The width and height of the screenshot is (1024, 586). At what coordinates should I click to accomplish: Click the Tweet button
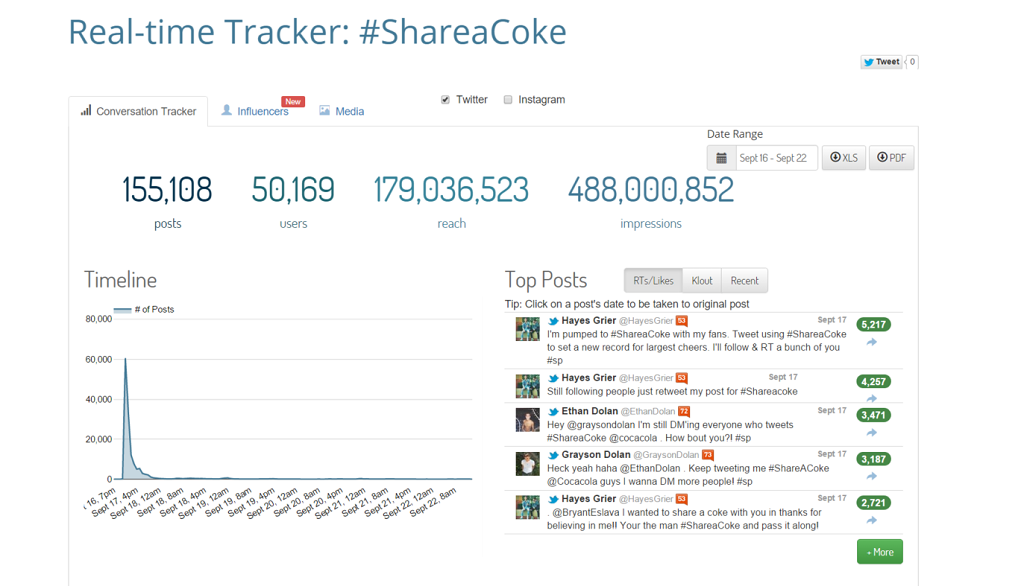tap(882, 62)
